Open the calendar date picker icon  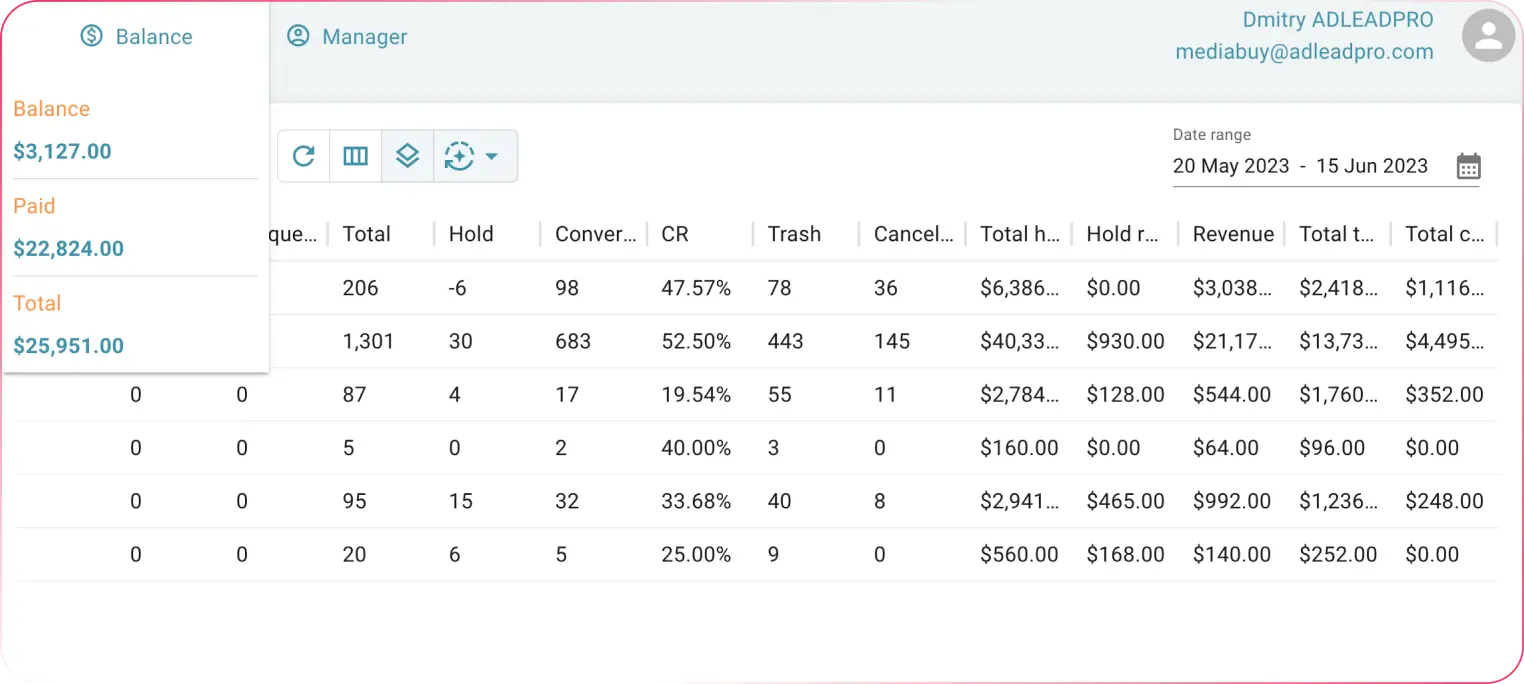pos(1468,166)
